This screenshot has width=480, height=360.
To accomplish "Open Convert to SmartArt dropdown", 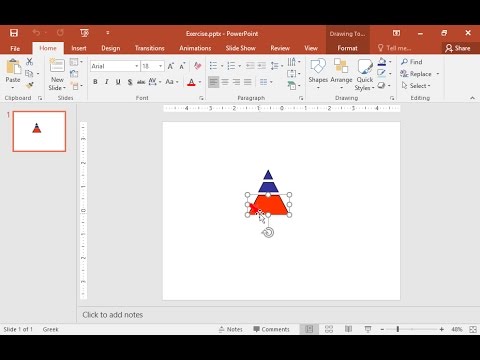I will coord(294,86).
